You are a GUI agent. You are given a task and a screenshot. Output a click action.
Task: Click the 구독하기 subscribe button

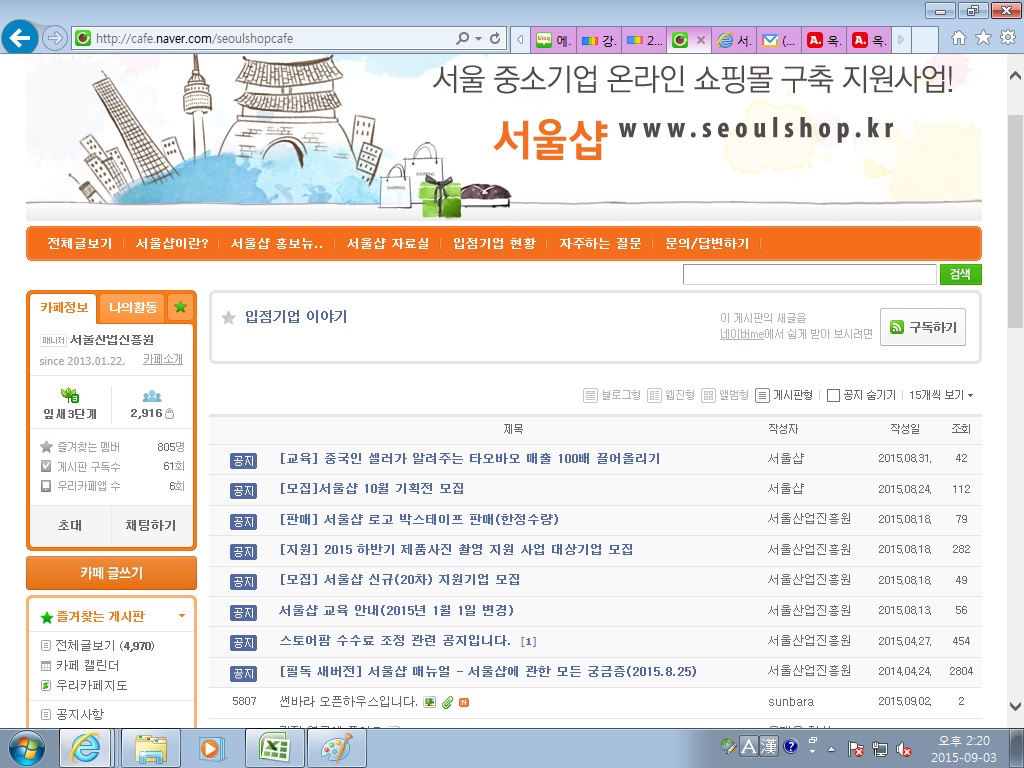923,327
